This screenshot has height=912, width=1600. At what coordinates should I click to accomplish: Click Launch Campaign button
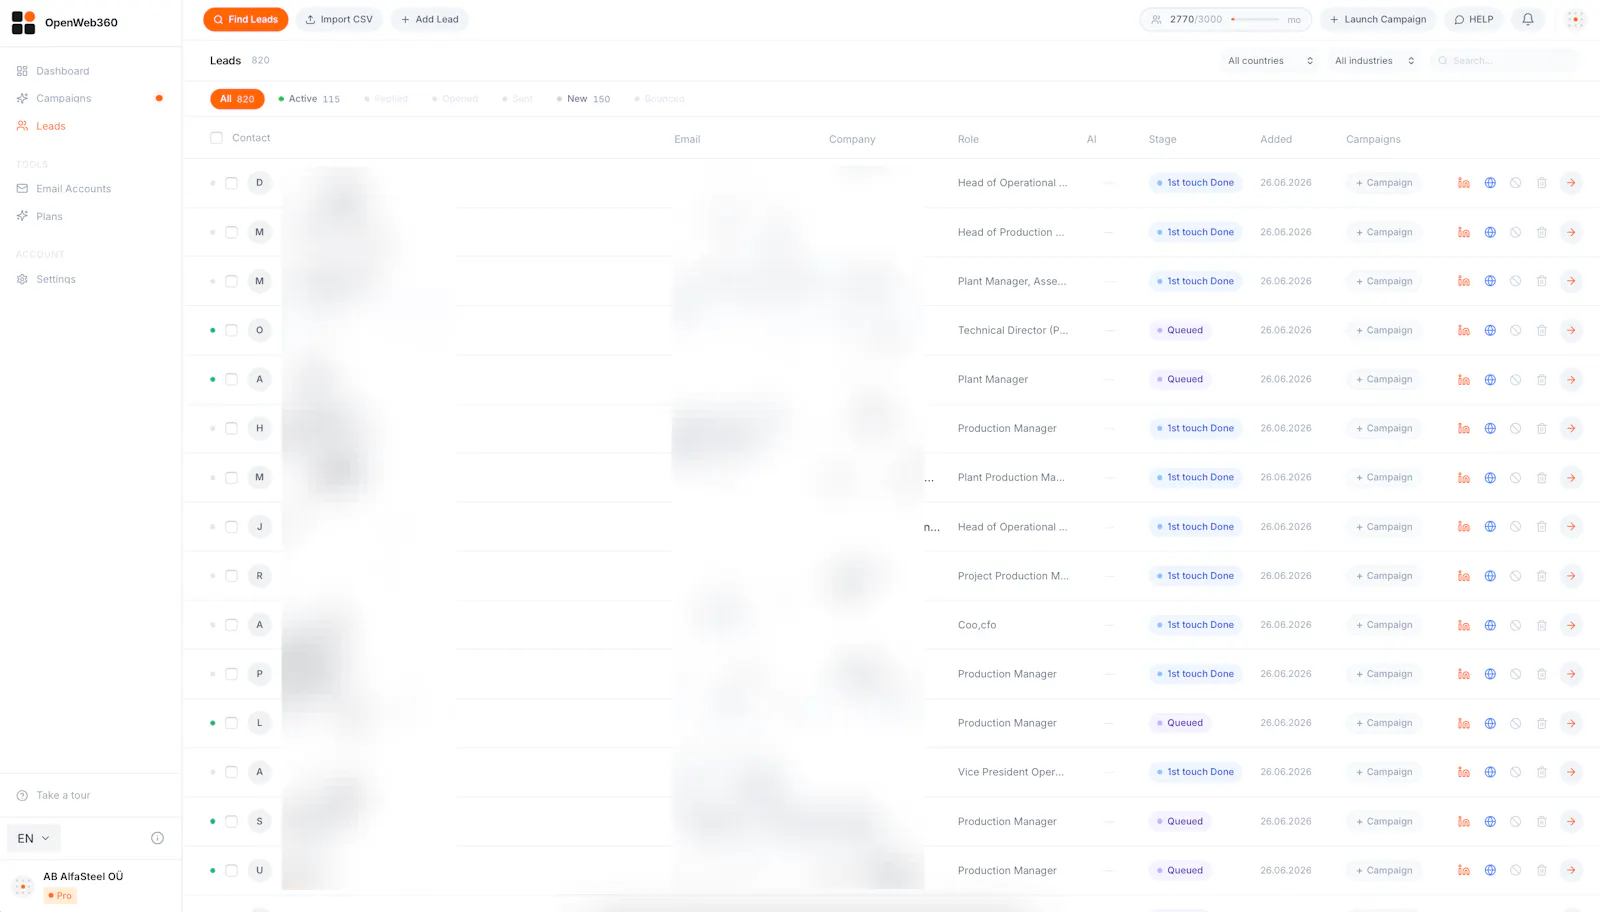click(x=1378, y=19)
